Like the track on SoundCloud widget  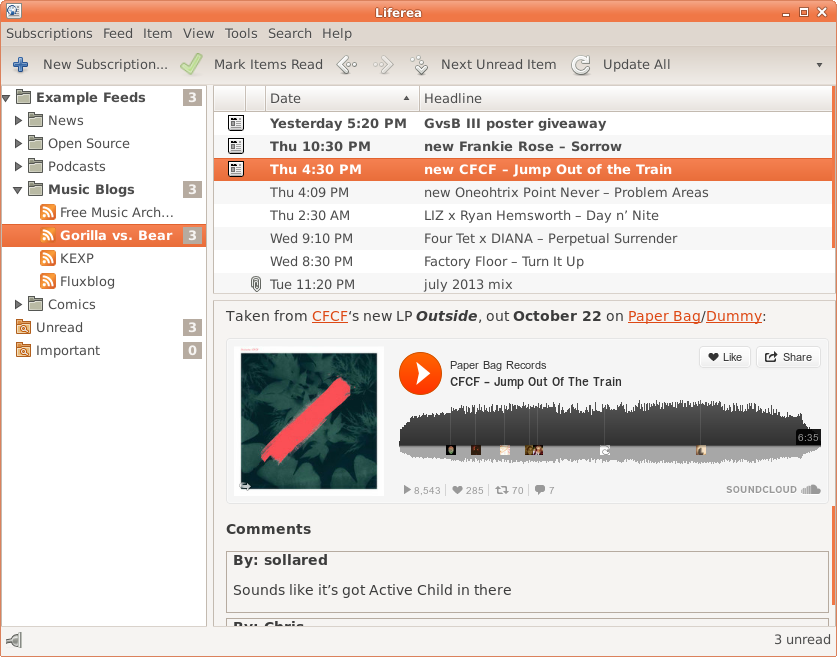725,357
